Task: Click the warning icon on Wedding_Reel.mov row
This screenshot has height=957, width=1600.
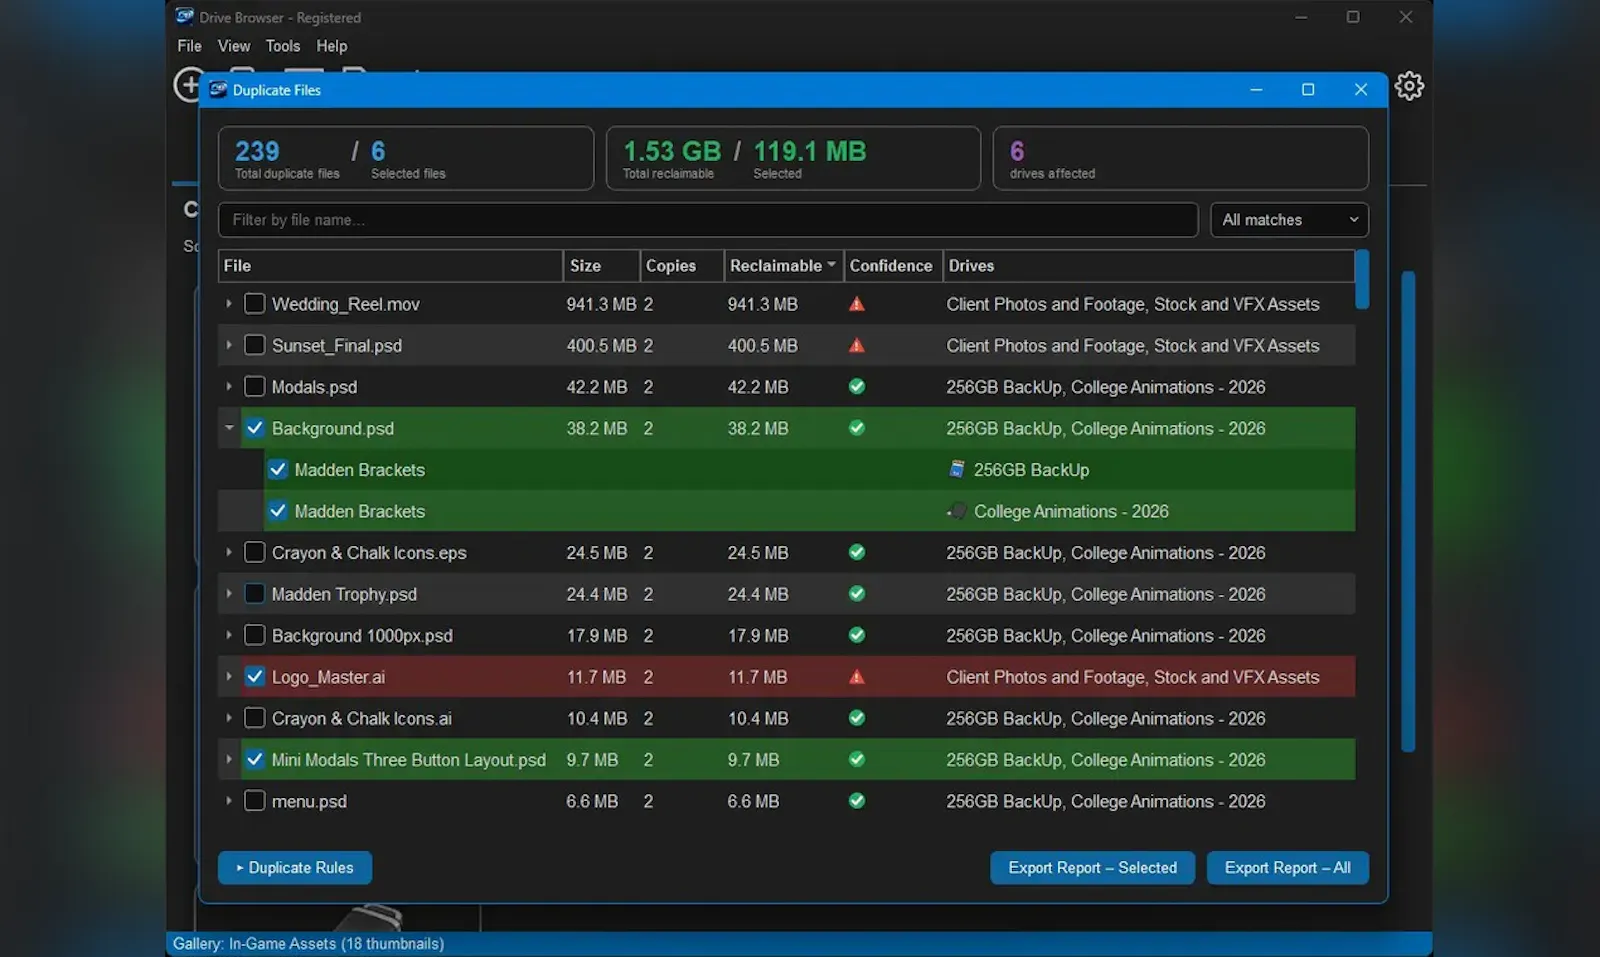Action: click(x=857, y=304)
